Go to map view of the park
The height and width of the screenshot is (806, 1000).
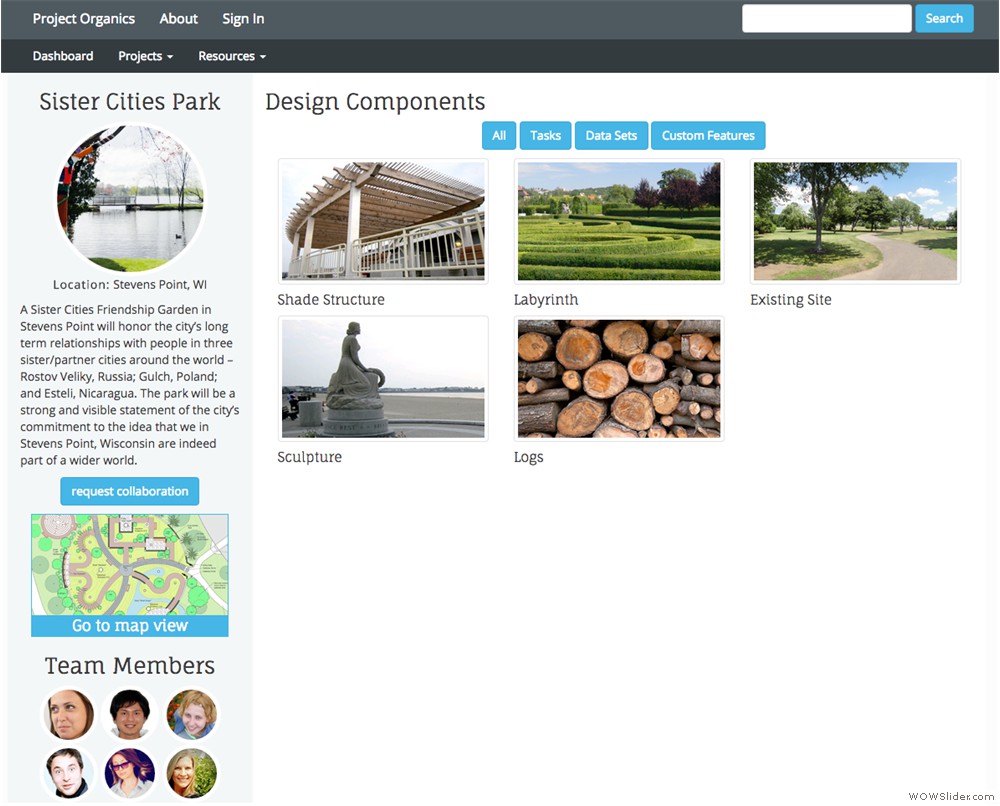point(129,625)
